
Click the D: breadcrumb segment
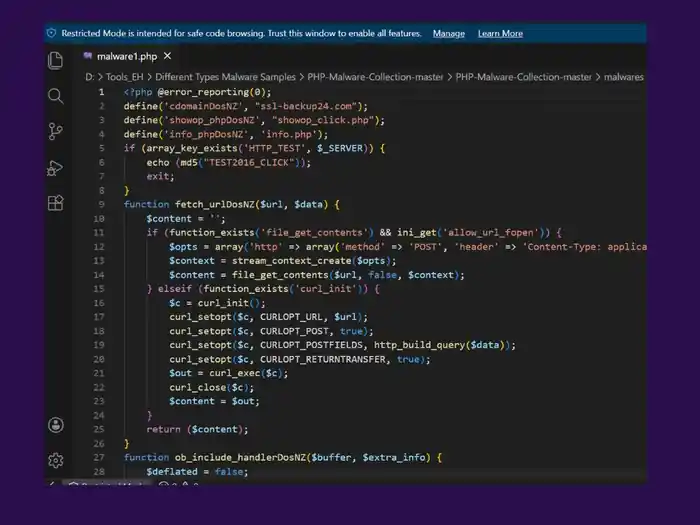coord(90,77)
